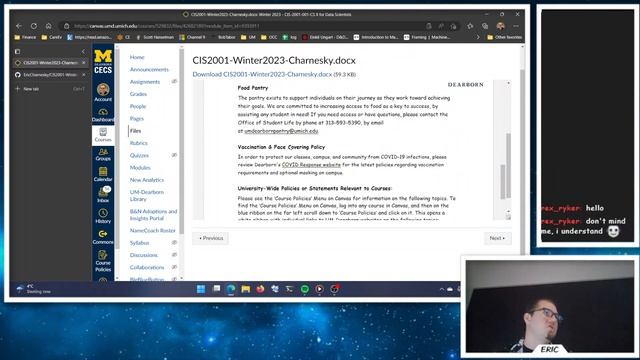The height and width of the screenshot is (360, 640).
Task: Open Scott Hanselman bookmark
Action: 155,37
